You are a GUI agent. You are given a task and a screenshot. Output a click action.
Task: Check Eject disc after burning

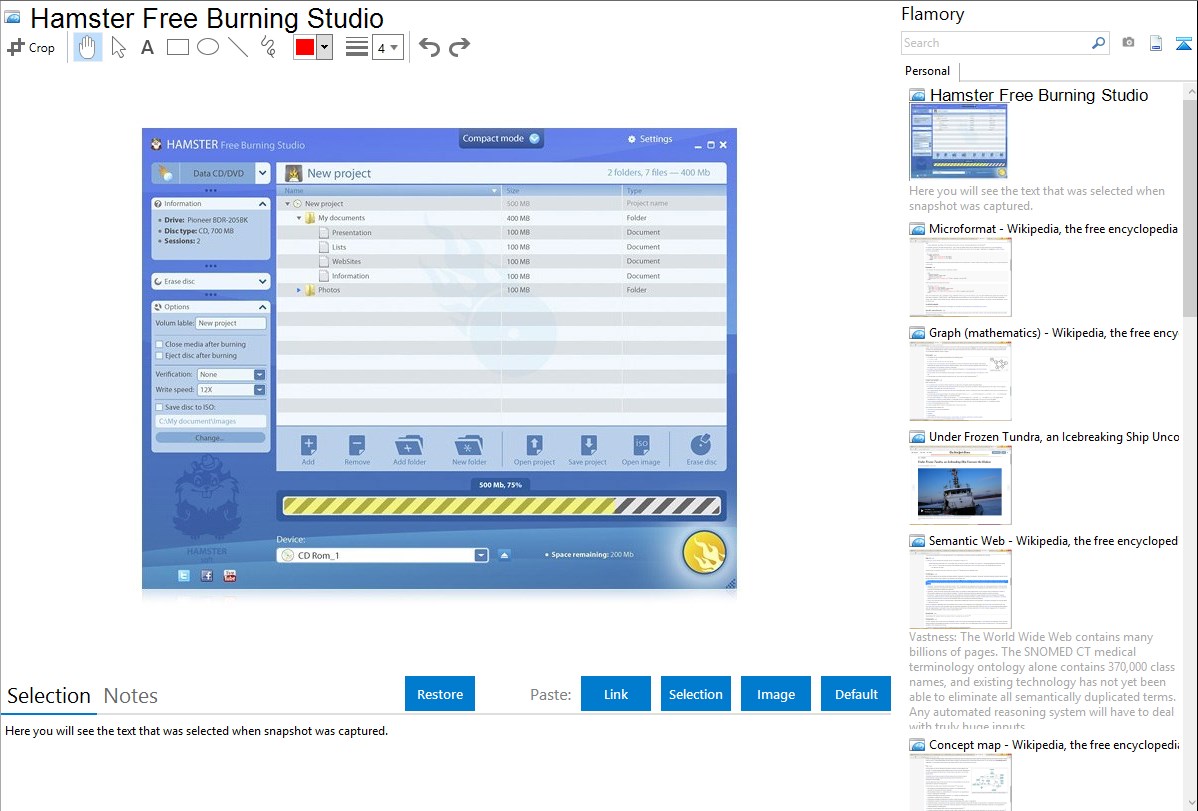coord(160,355)
